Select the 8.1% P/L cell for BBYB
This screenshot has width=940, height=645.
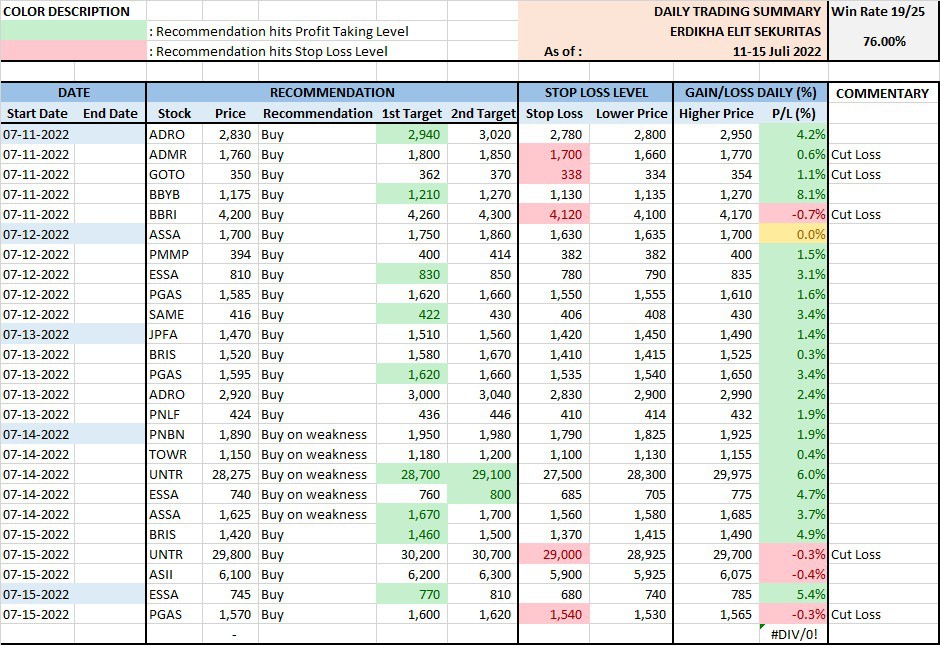(x=793, y=194)
